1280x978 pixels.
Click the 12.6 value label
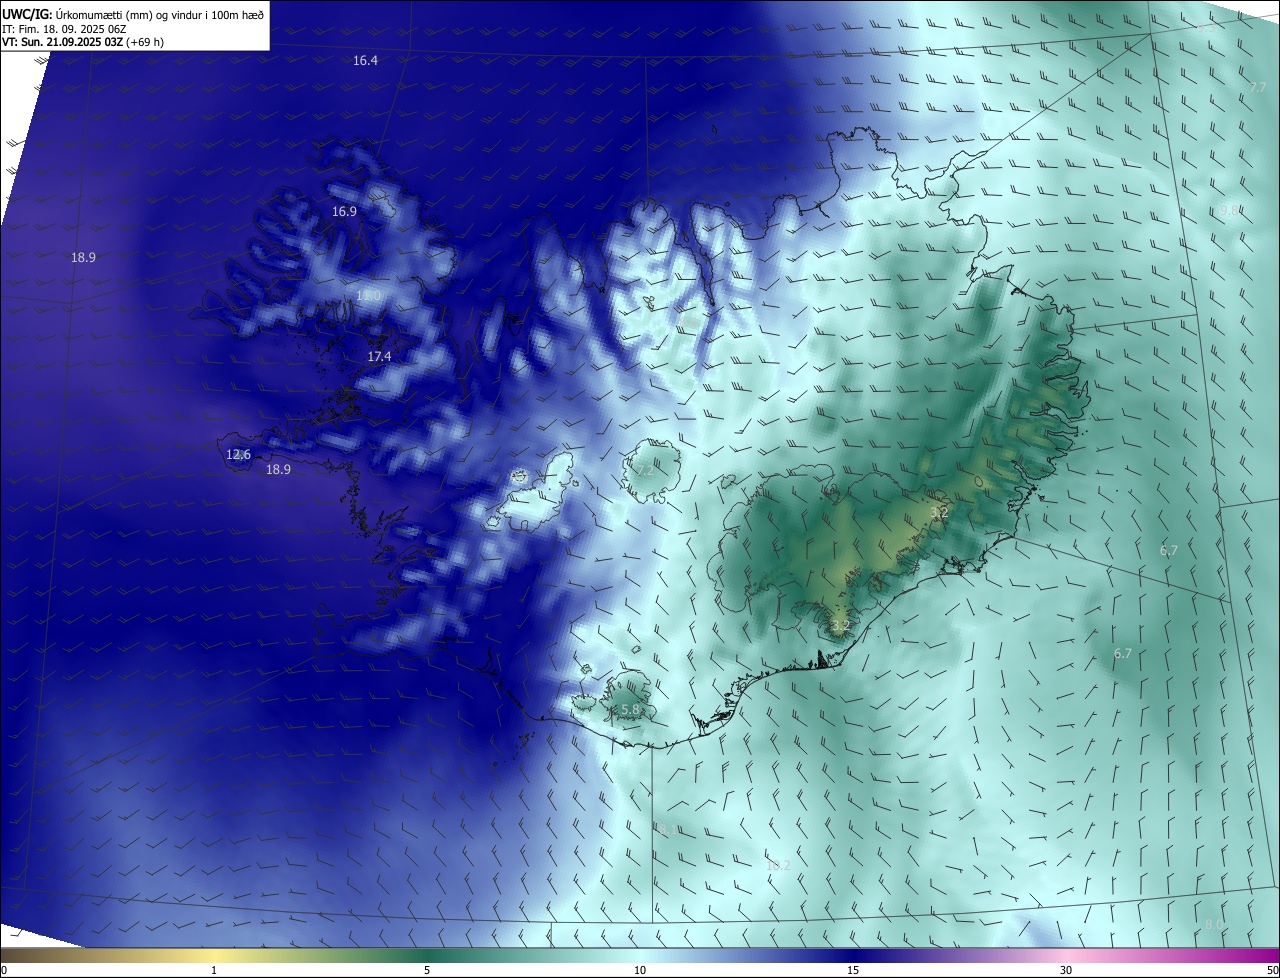238,455
